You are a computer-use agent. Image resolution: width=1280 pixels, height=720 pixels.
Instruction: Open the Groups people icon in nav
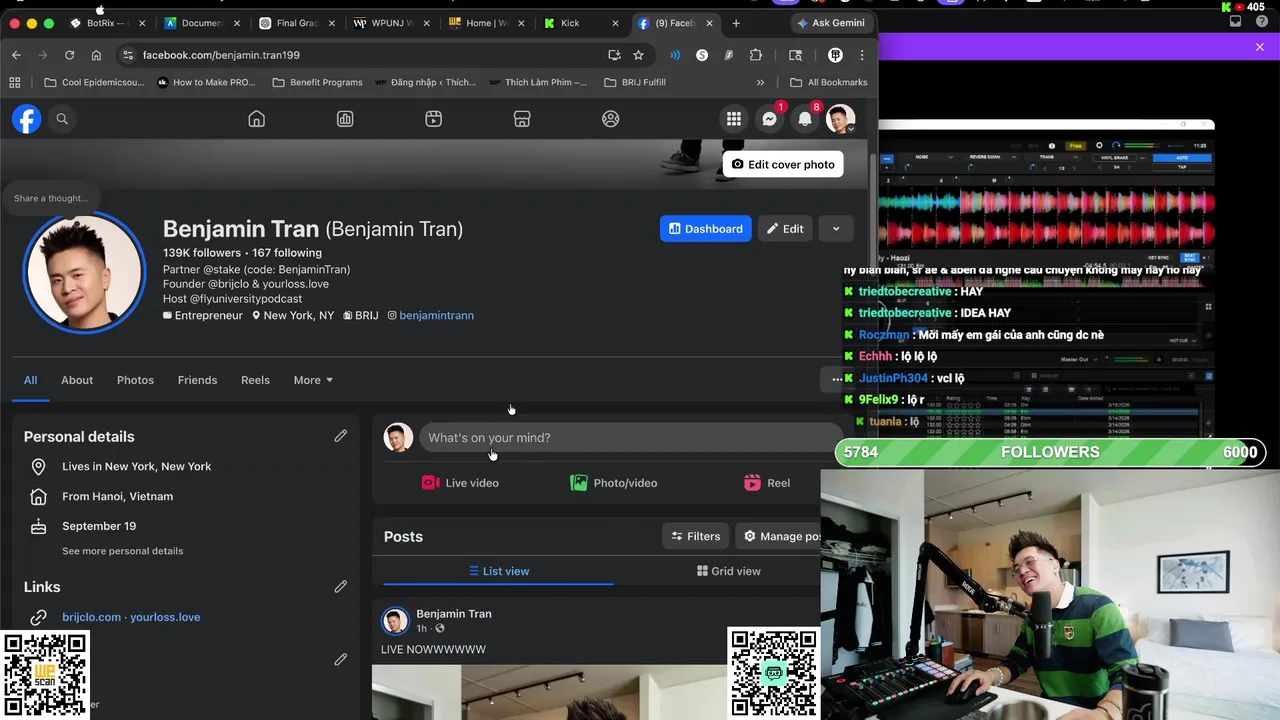point(611,119)
